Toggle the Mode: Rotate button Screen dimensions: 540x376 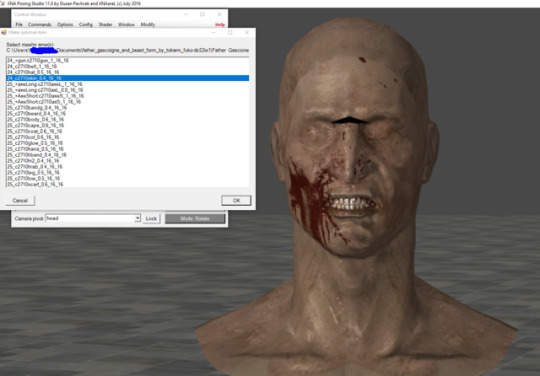pyautogui.click(x=195, y=219)
